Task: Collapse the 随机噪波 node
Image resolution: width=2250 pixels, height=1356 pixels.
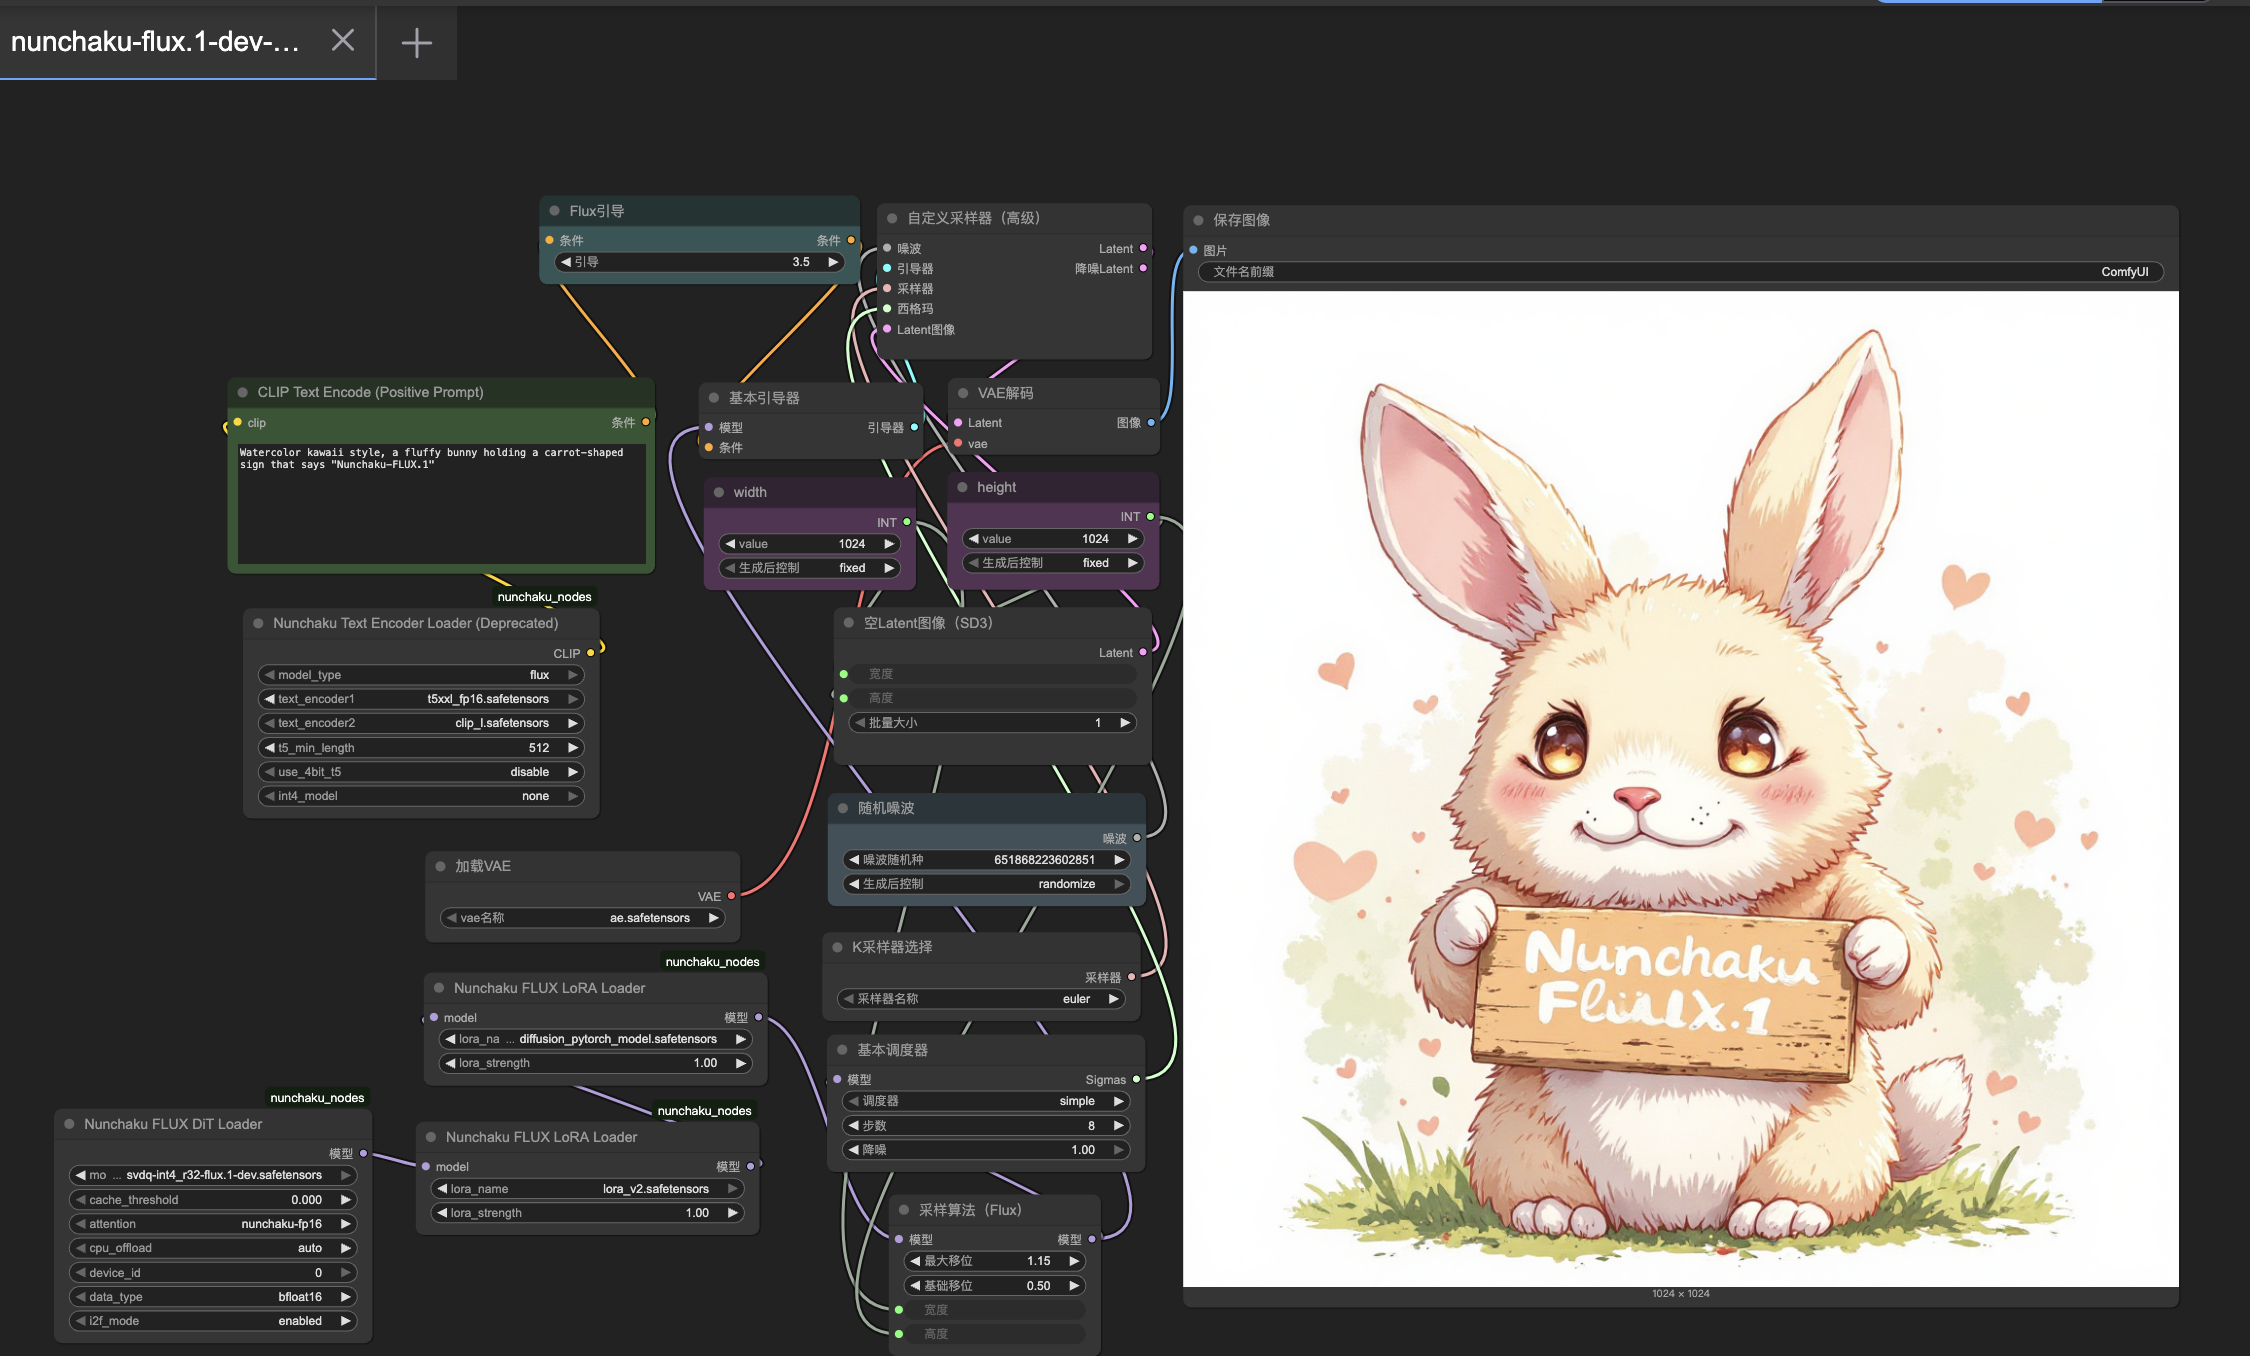Action: click(842, 808)
